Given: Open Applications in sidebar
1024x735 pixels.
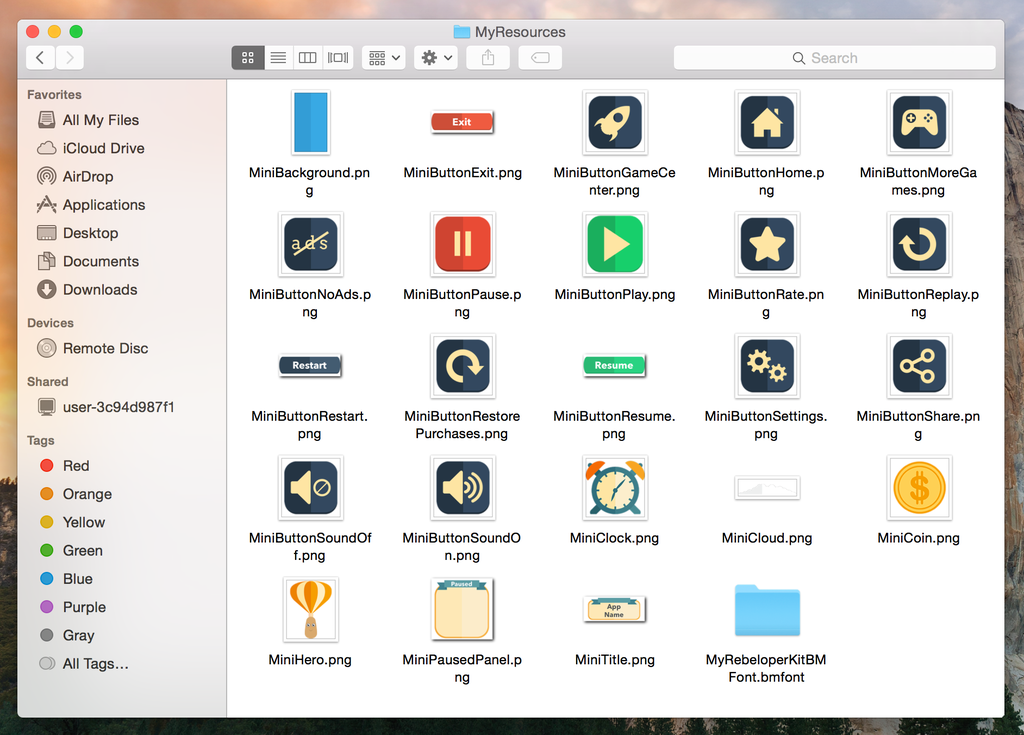Looking at the screenshot, I should tap(122, 204).
